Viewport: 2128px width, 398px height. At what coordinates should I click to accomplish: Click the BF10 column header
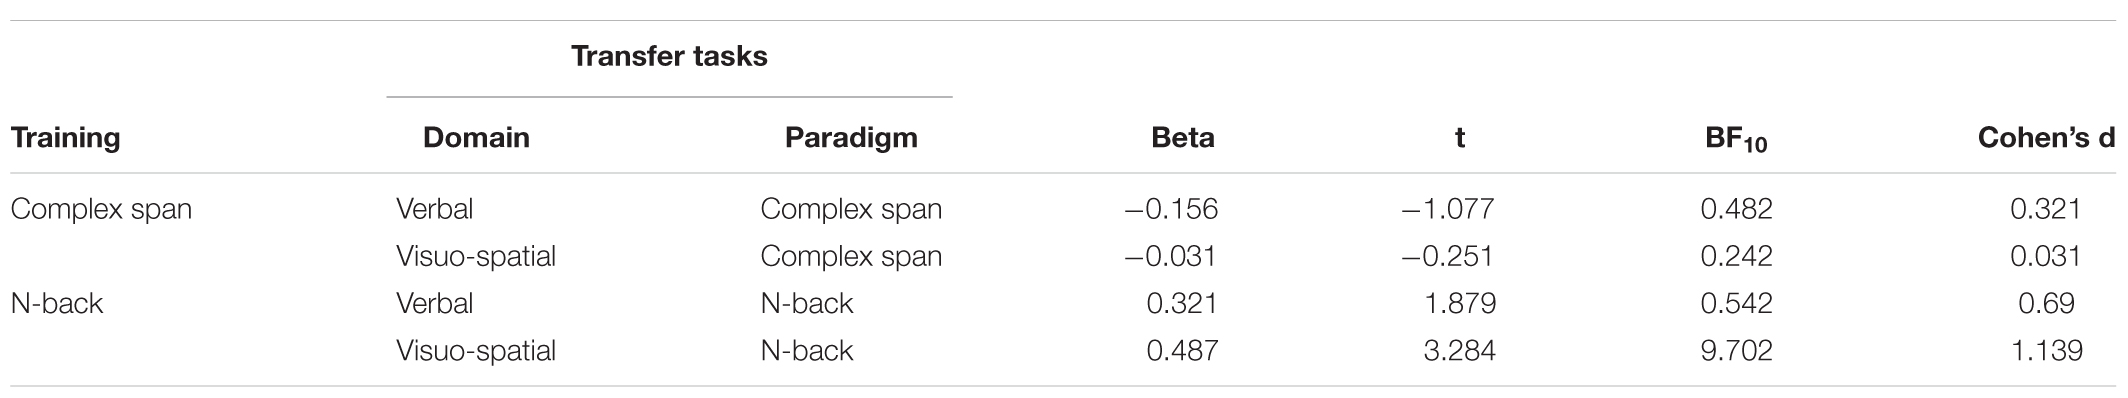point(1734,139)
